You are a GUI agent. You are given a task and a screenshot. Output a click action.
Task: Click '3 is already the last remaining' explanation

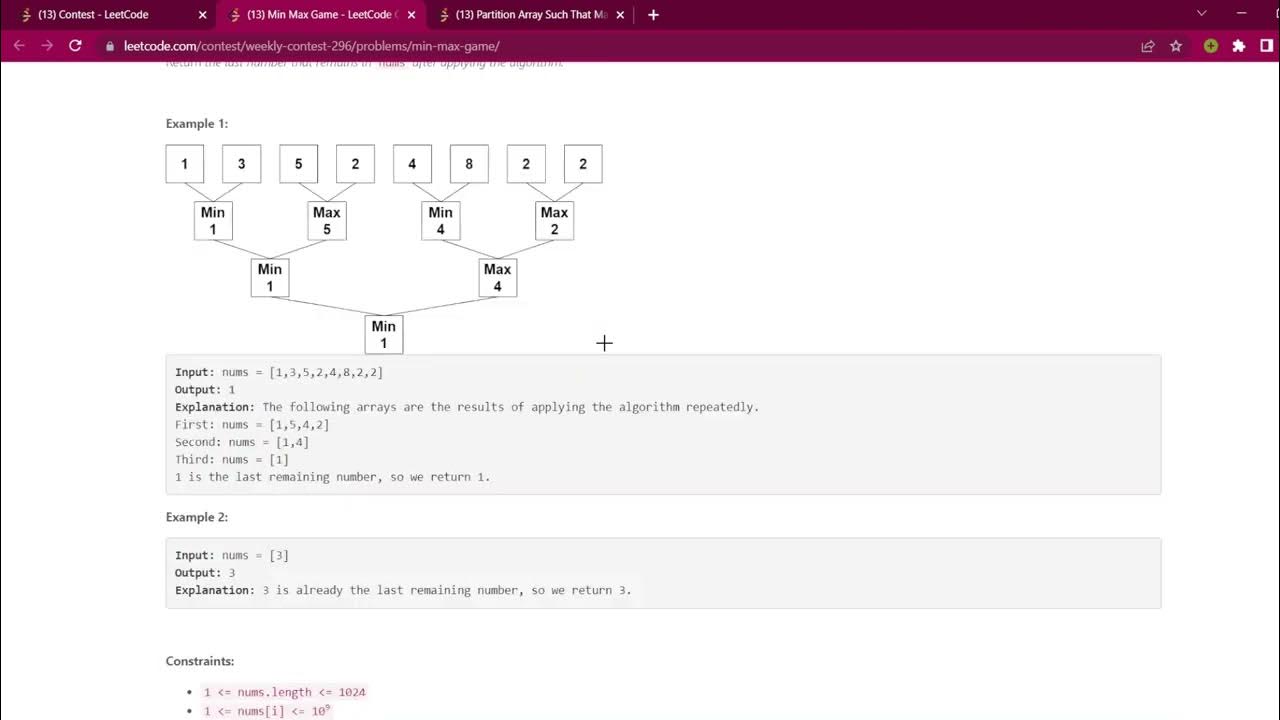pos(403,590)
